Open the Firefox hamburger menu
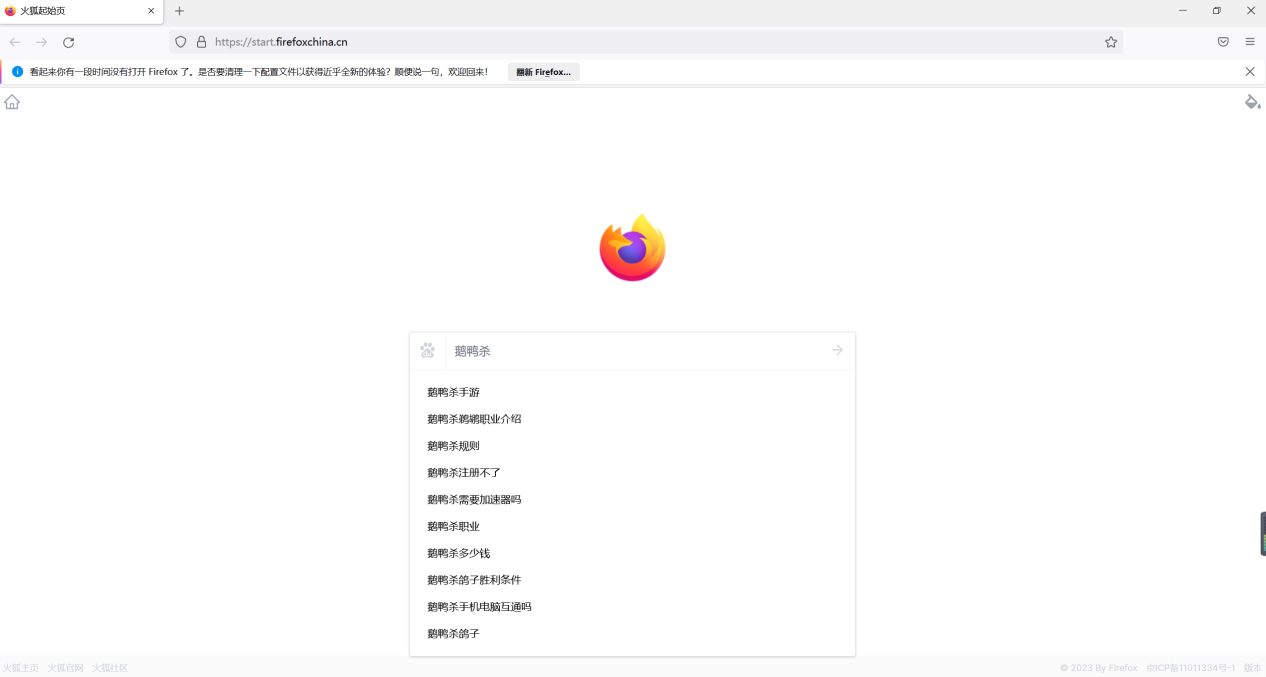The height and width of the screenshot is (677, 1266). (x=1249, y=42)
